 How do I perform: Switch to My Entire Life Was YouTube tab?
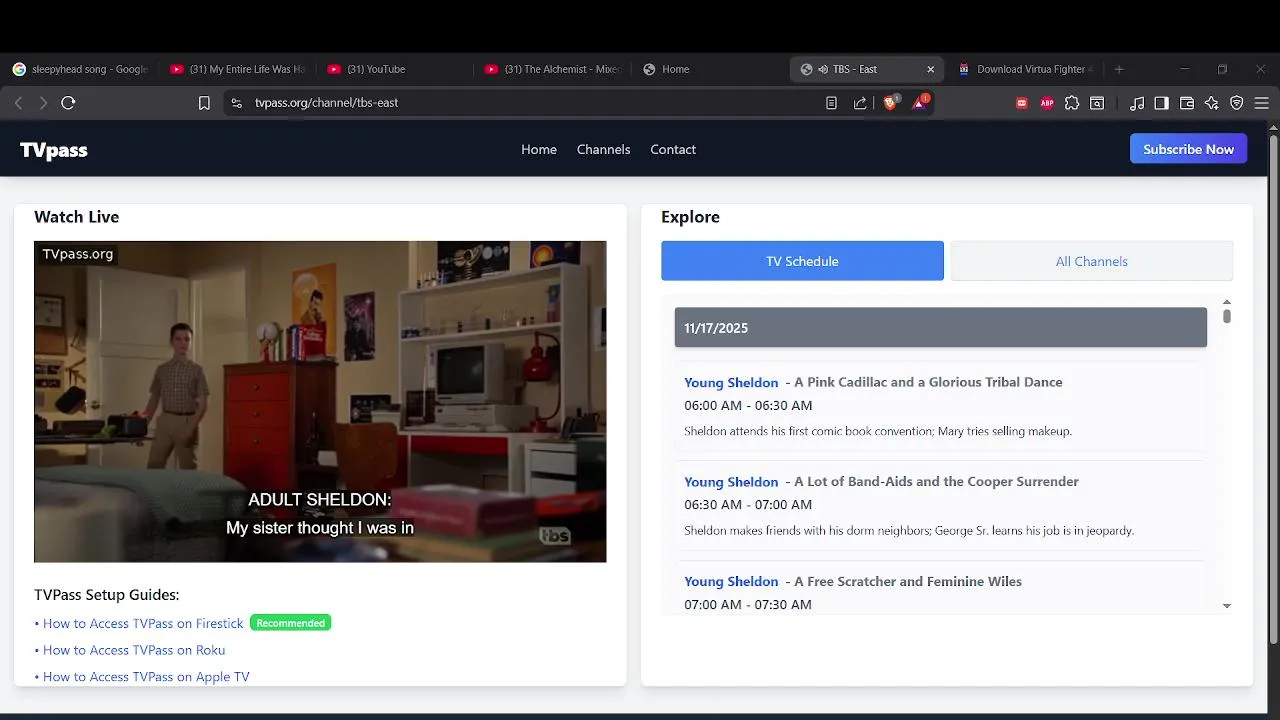[238, 69]
